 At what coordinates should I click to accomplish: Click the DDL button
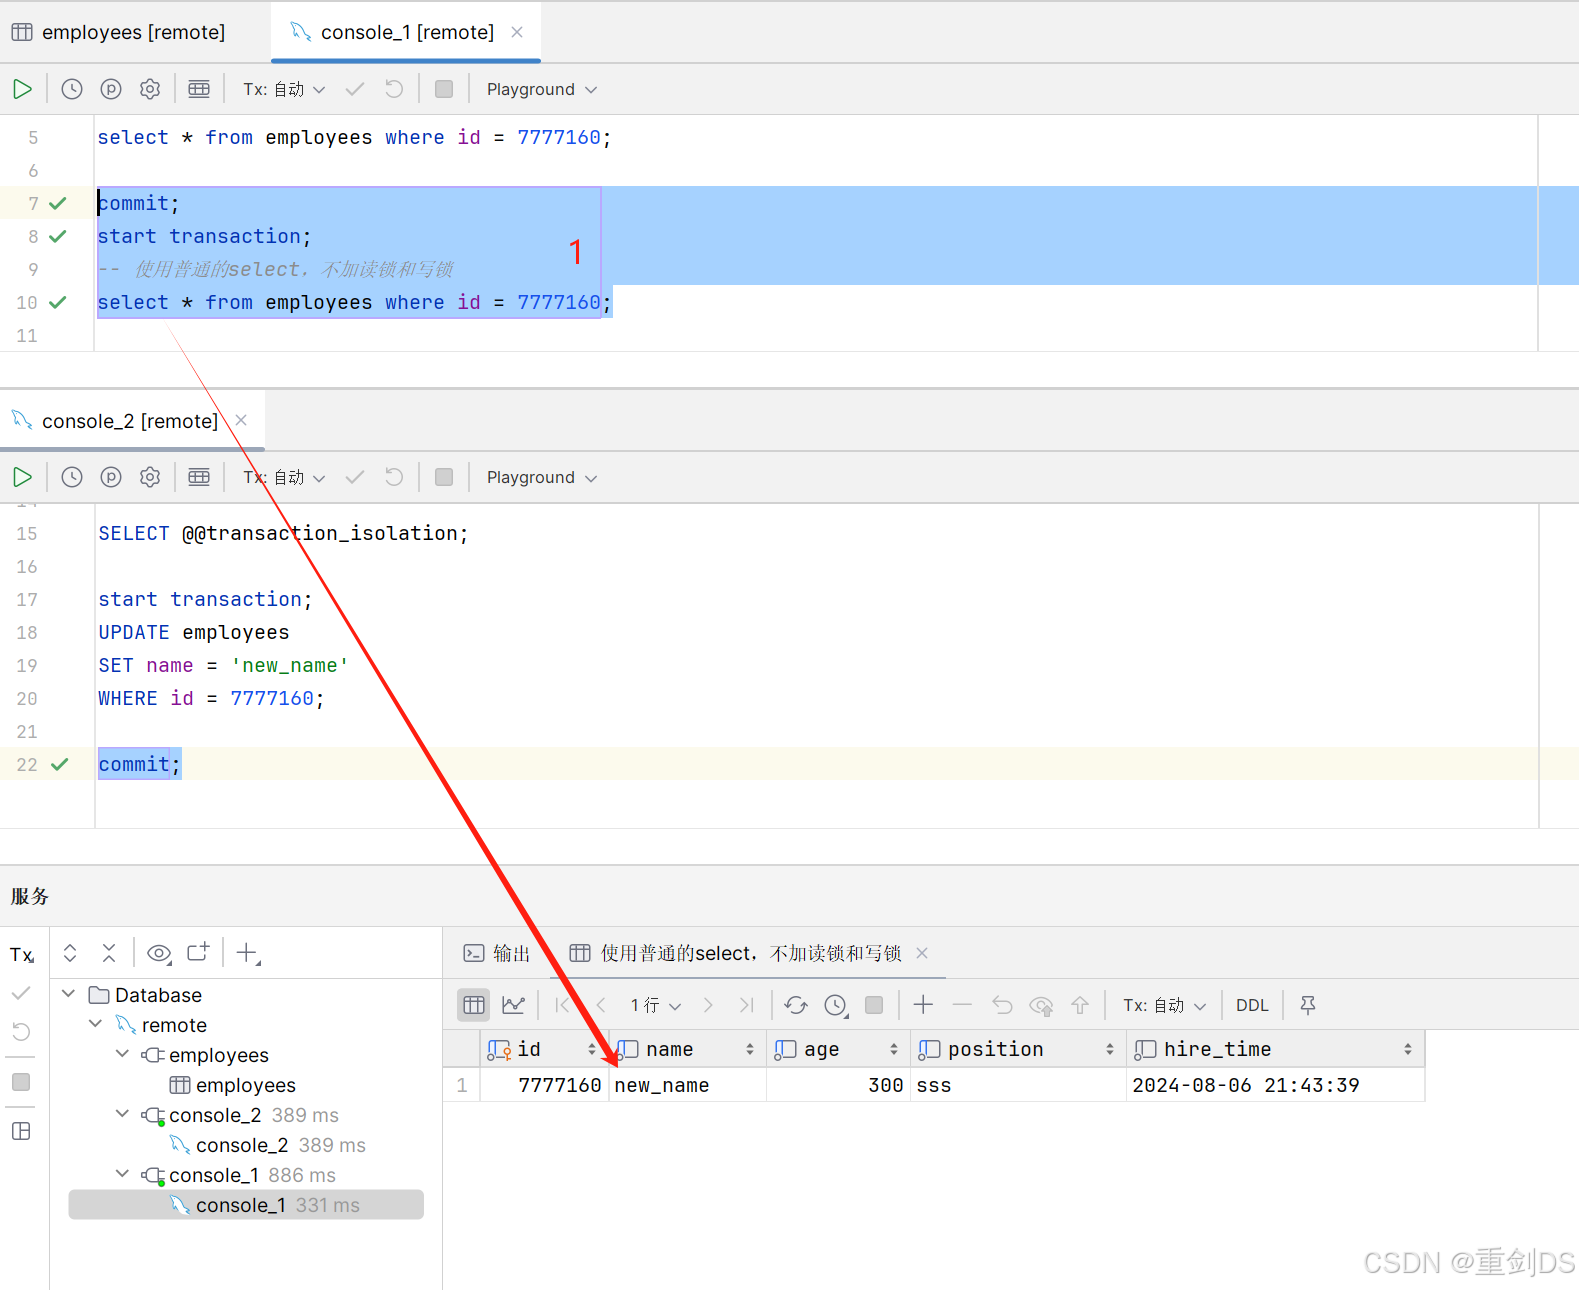1252,1005
